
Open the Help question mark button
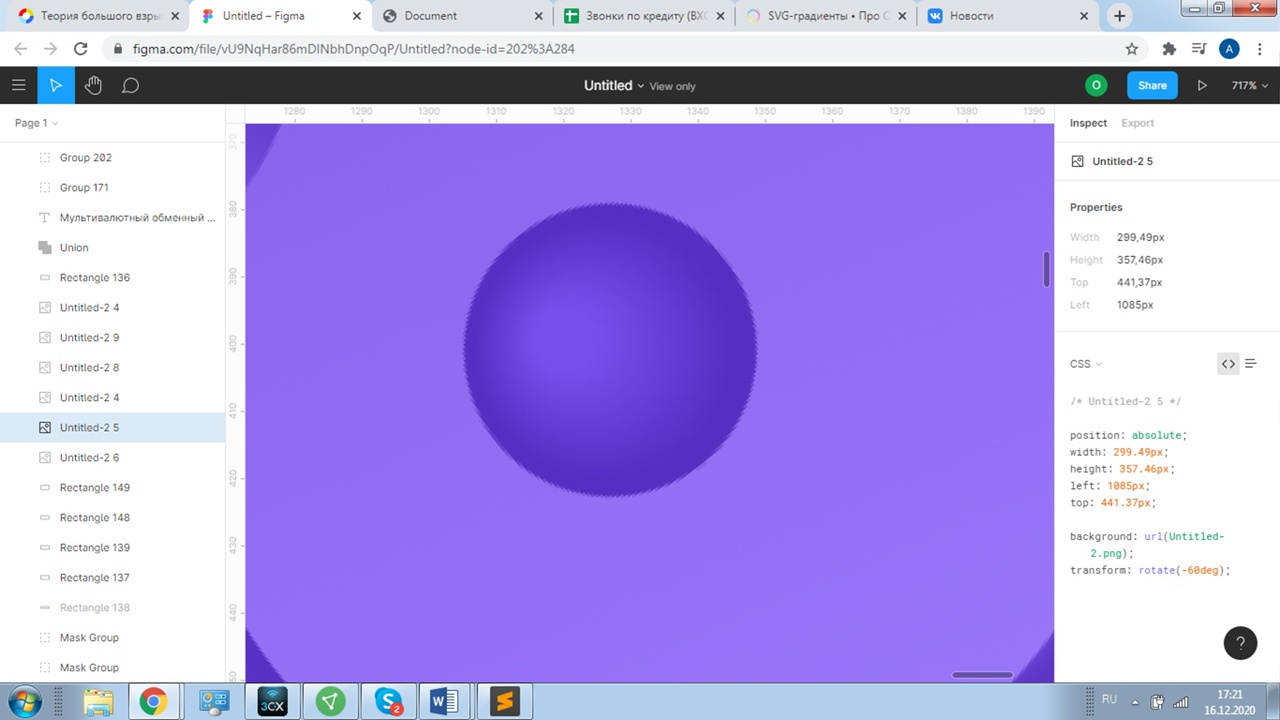[1240, 643]
